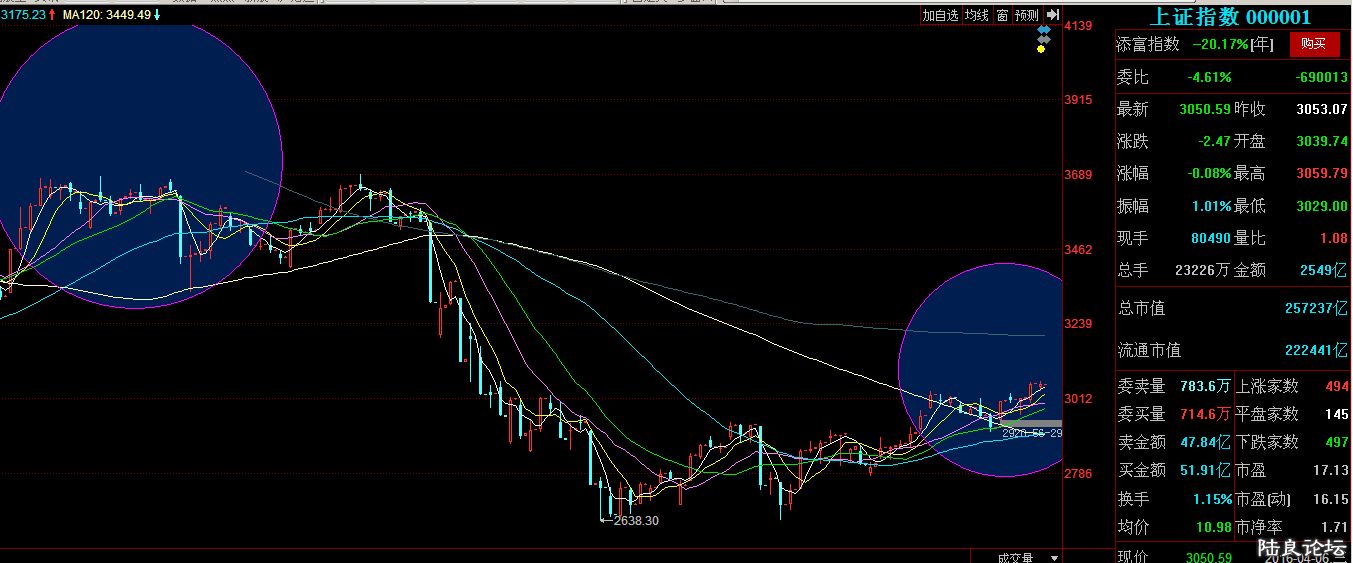Screen dimensions: 1353x563
Task: Click the 加自选 add-to-watchlist button
Action: 940,16
